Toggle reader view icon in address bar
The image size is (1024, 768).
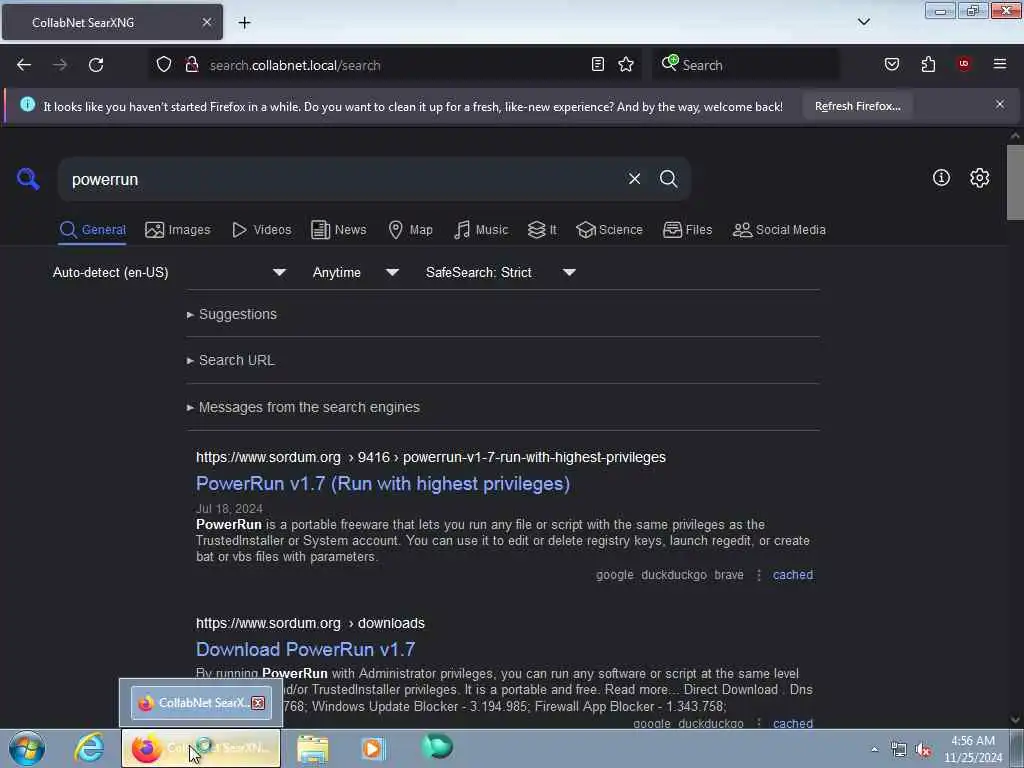pos(598,64)
